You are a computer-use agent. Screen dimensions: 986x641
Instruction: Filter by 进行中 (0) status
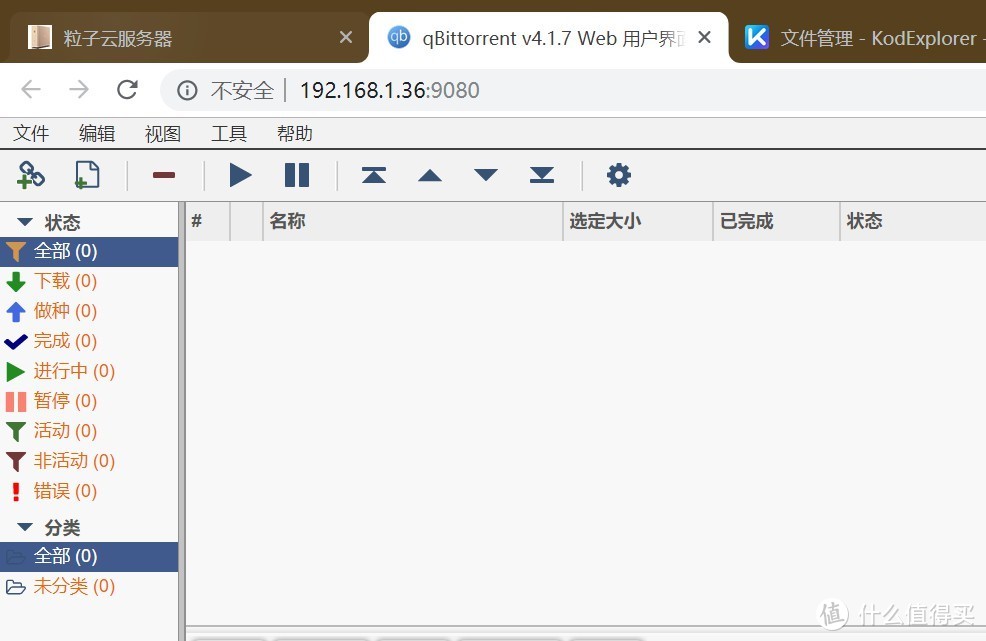click(x=89, y=371)
